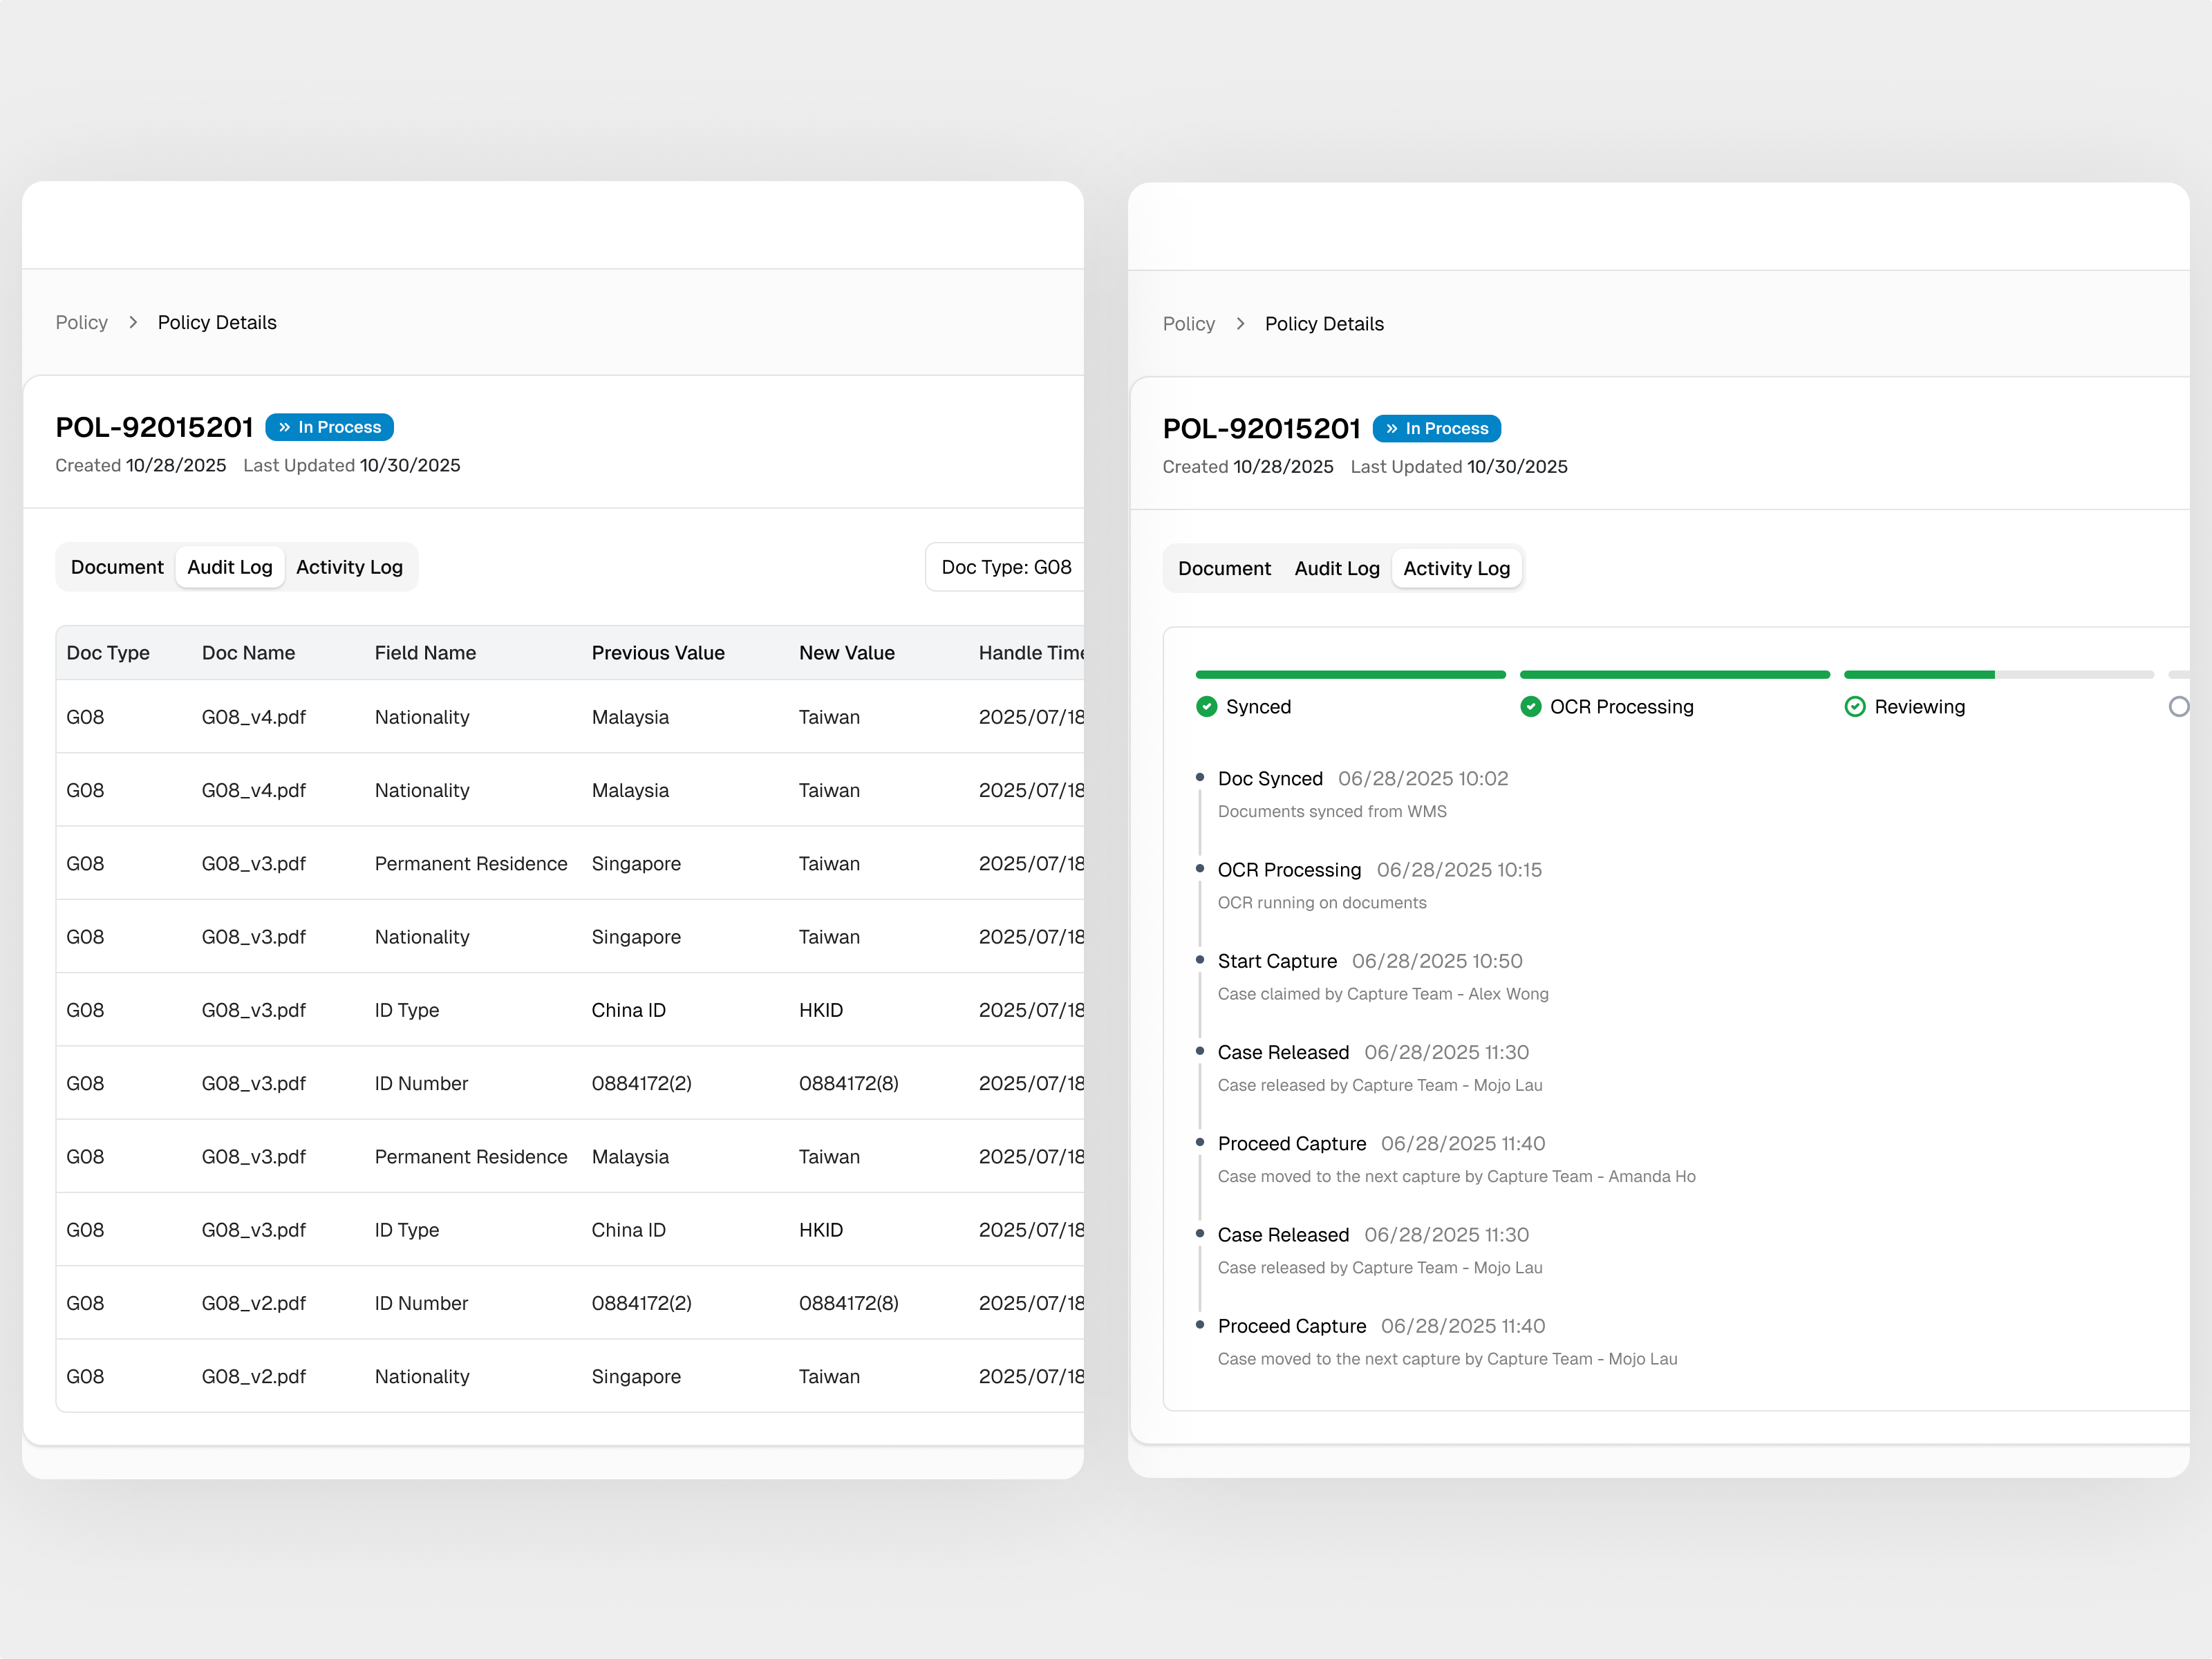Click the timeline dot next to Doc Synced
Image resolution: width=2212 pixels, height=1659 pixels.
(x=1200, y=776)
